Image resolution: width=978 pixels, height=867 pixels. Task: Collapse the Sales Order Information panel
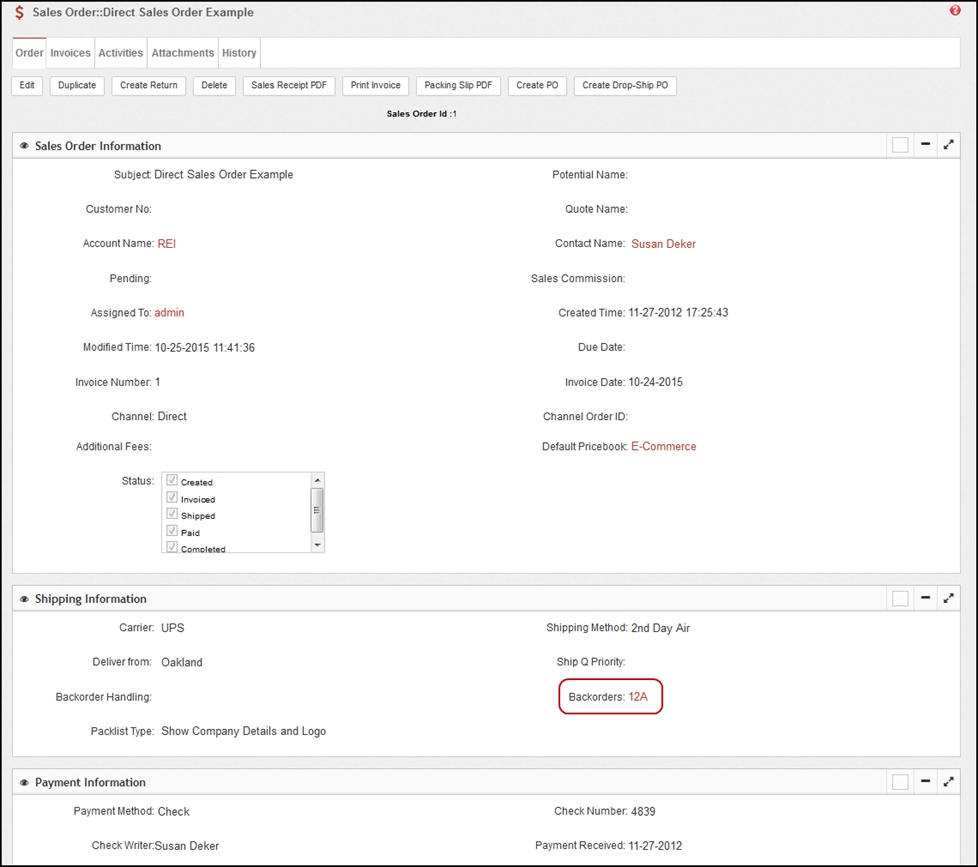pyautogui.click(x=926, y=144)
